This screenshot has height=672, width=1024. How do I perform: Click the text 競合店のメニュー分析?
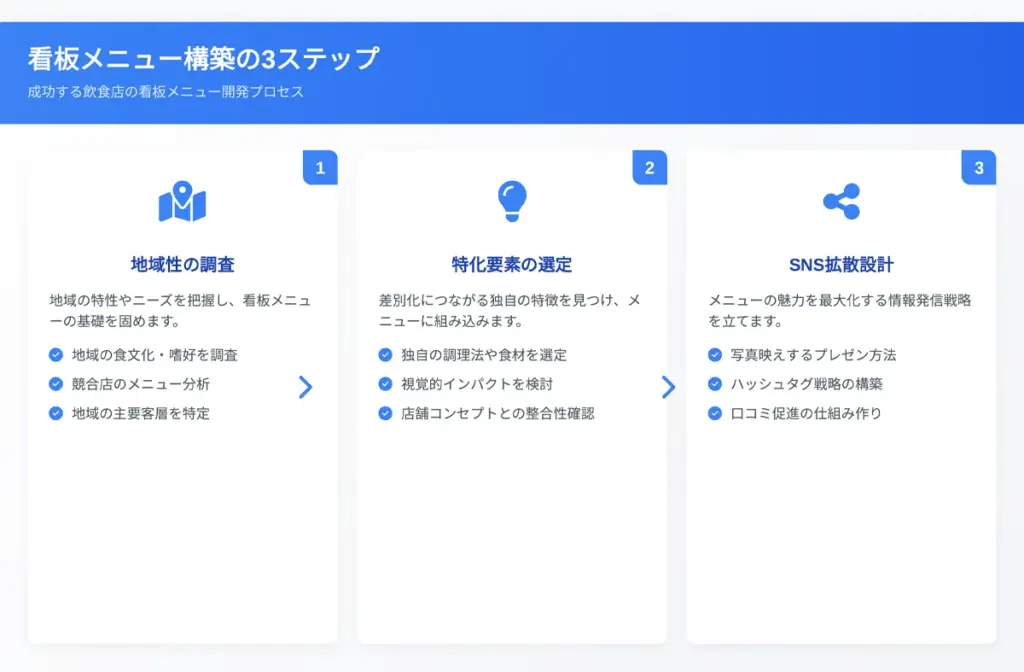pyautogui.click(x=141, y=384)
